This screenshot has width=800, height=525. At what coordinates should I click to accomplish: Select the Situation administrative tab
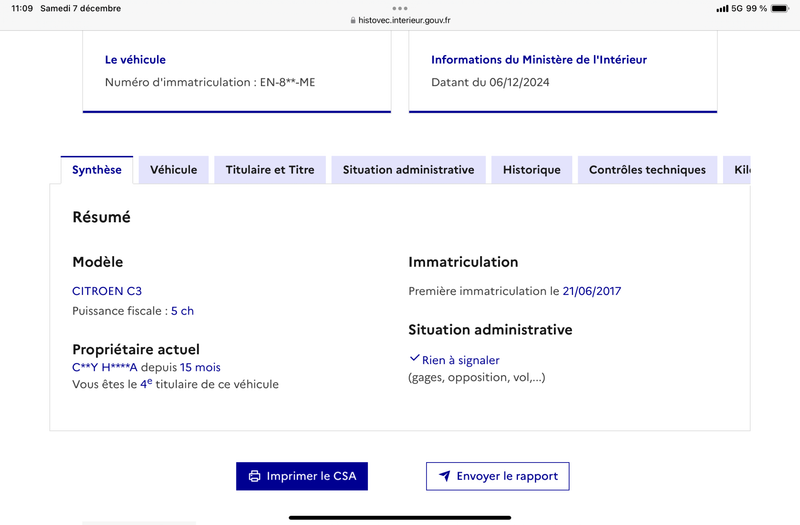408,170
